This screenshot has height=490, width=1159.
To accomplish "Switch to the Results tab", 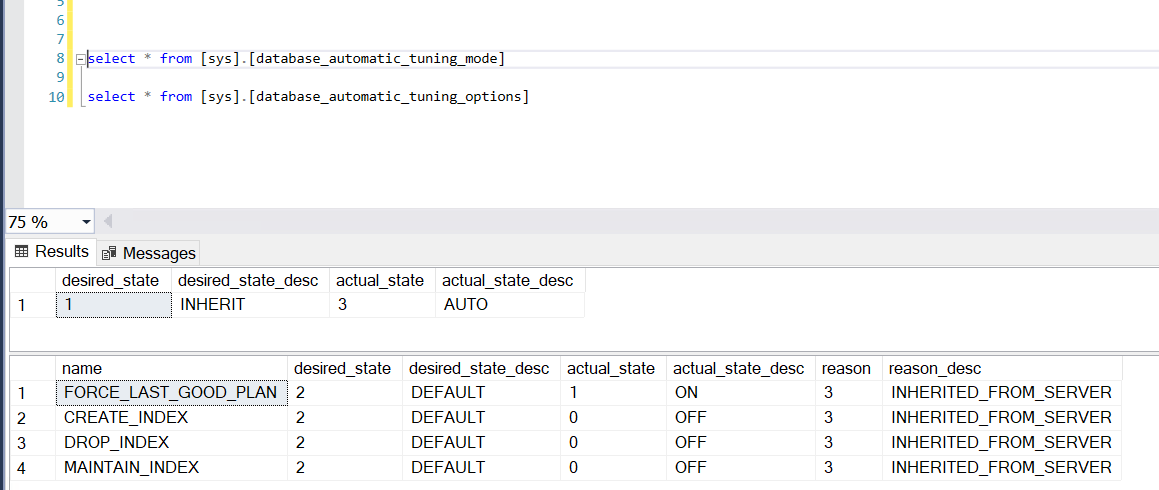I will 52,251.
